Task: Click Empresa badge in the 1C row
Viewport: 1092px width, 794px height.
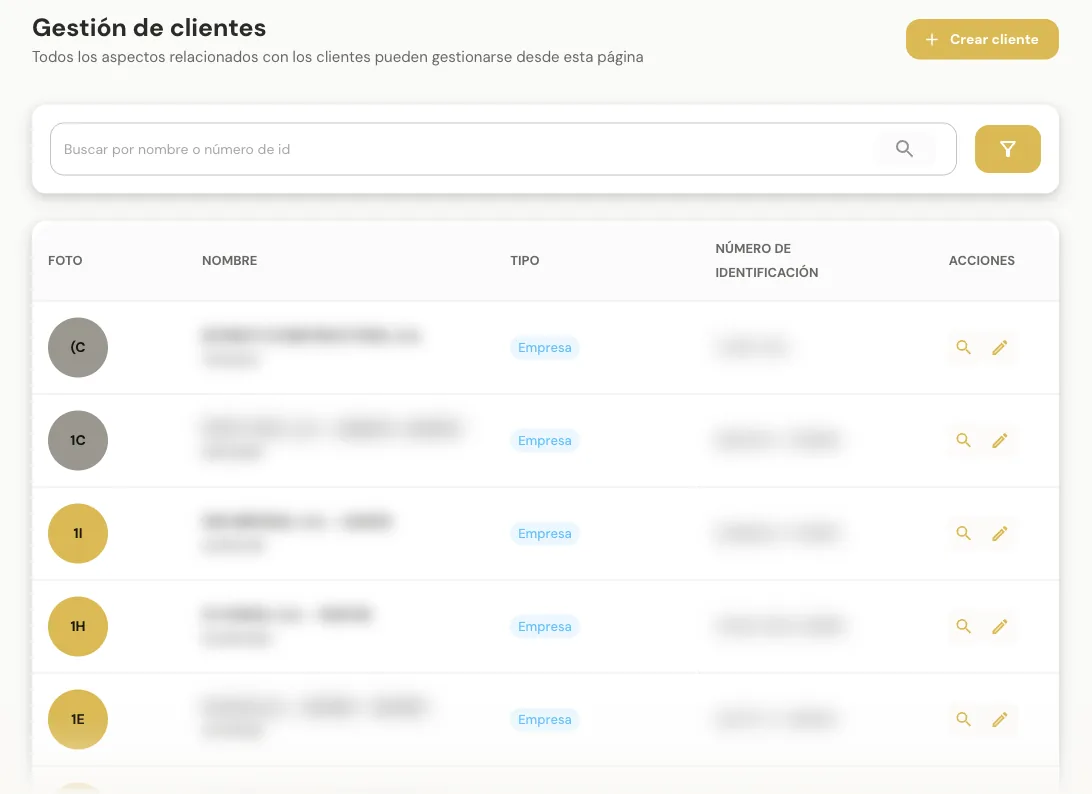Action: coord(545,440)
